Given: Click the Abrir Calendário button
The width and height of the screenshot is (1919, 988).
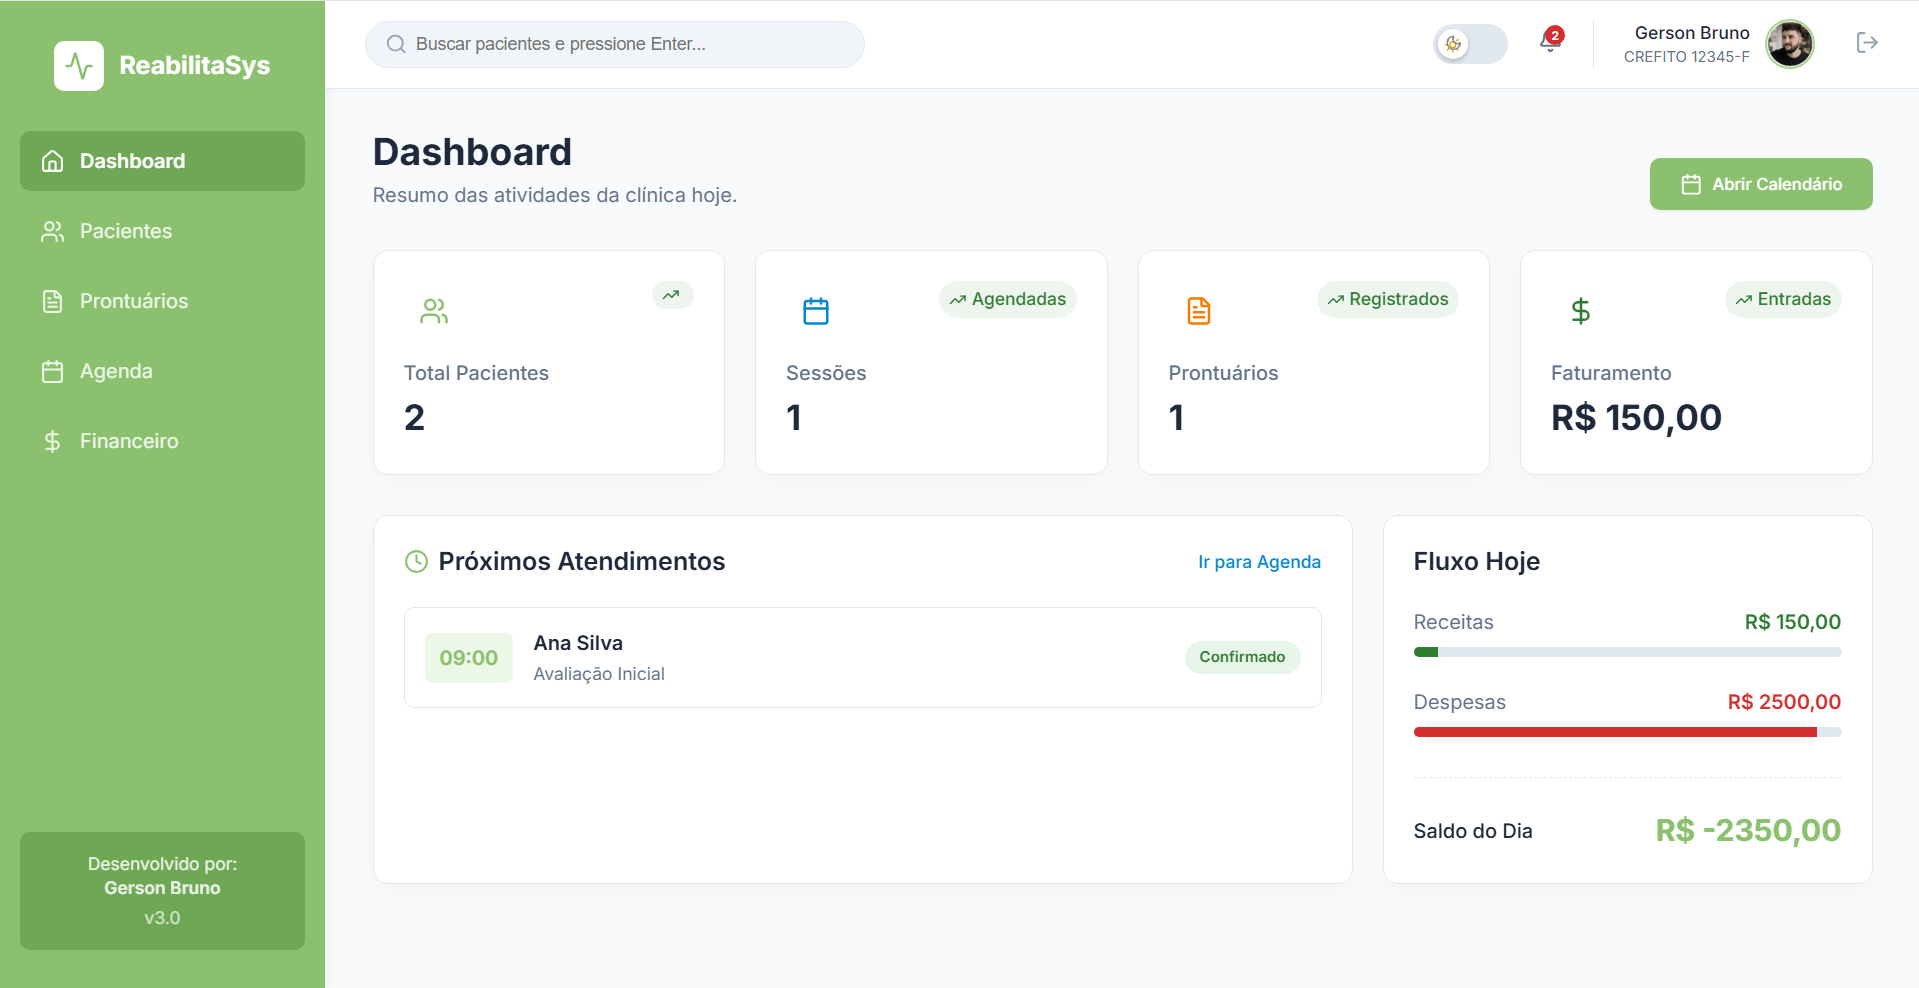Looking at the screenshot, I should click(1761, 184).
